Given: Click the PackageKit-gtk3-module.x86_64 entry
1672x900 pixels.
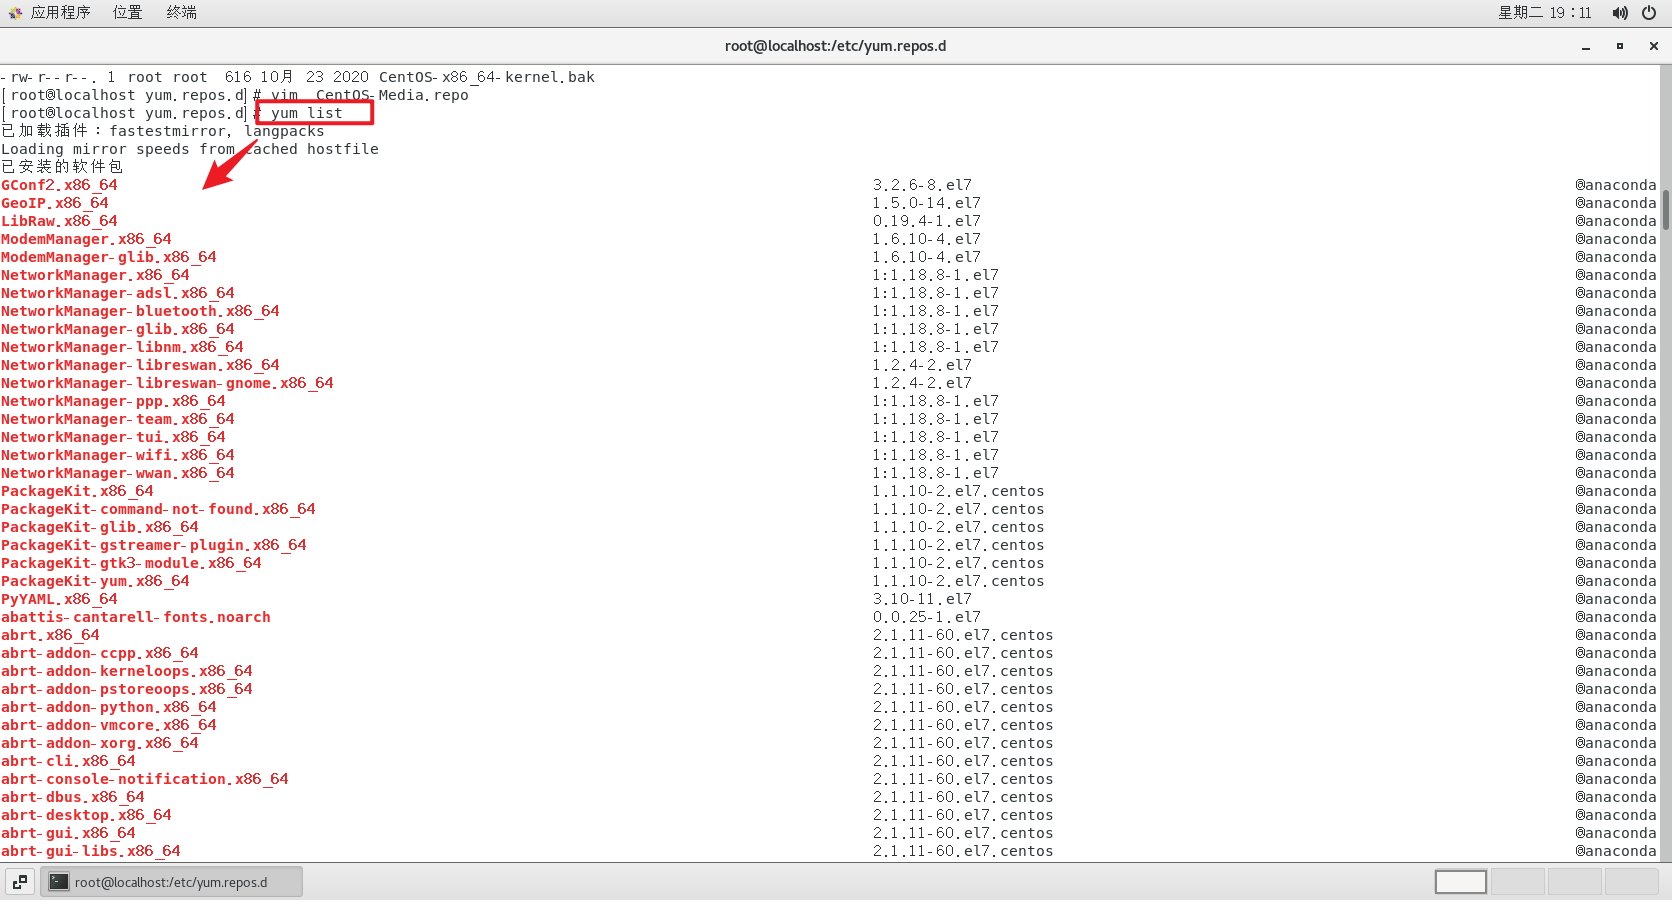Looking at the screenshot, I should (x=131, y=563).
